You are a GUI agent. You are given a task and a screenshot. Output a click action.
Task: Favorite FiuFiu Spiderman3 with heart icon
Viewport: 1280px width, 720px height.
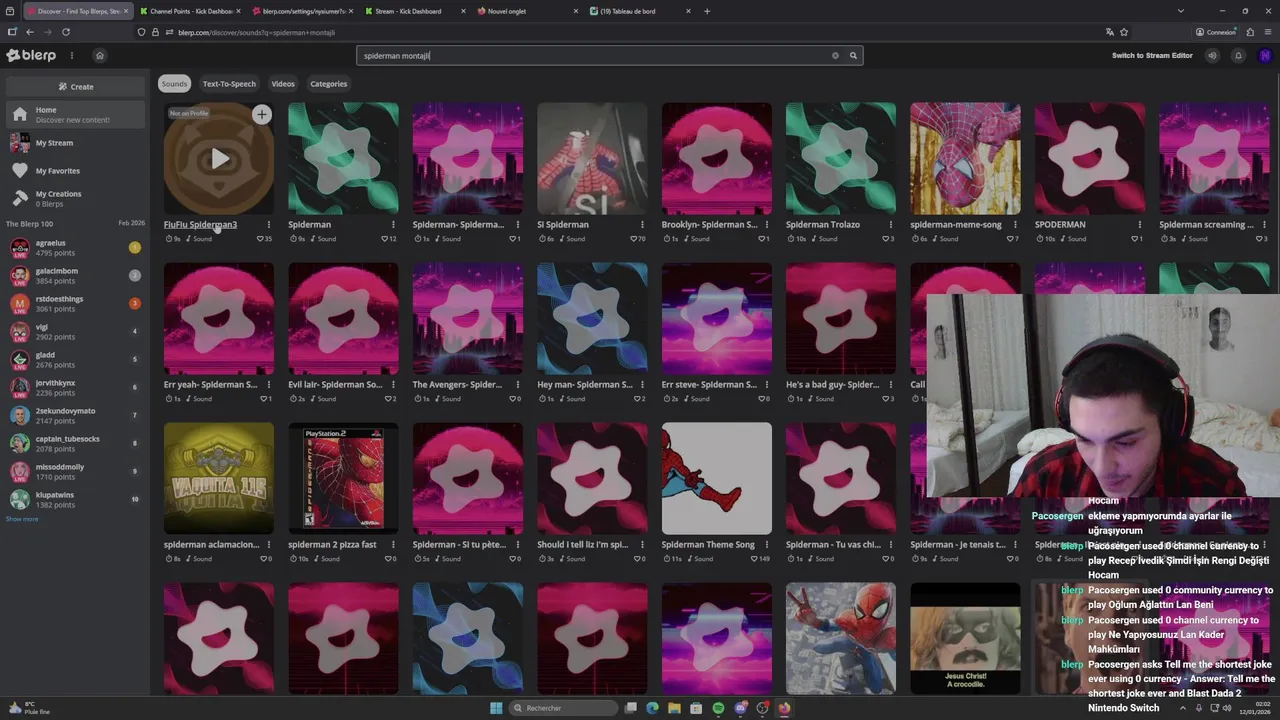click(x=260, y=239)
